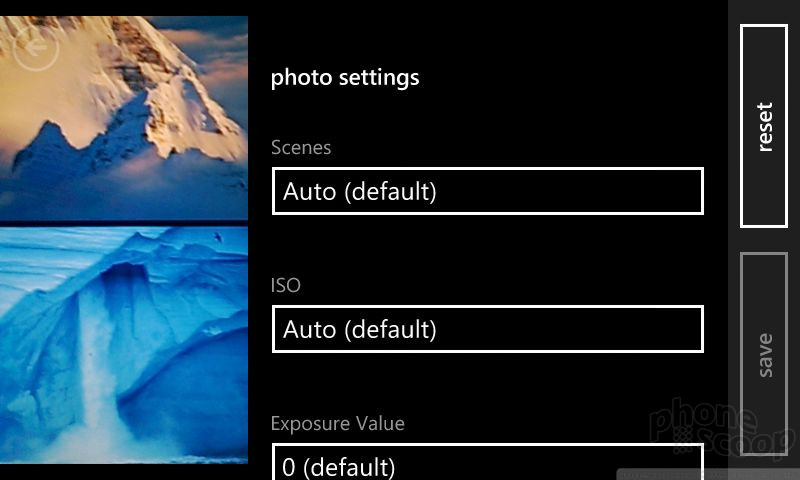Screen dimensions: 800x480
Task: Expand the ISO Auto (default) selector
Action: coord(488,329)
